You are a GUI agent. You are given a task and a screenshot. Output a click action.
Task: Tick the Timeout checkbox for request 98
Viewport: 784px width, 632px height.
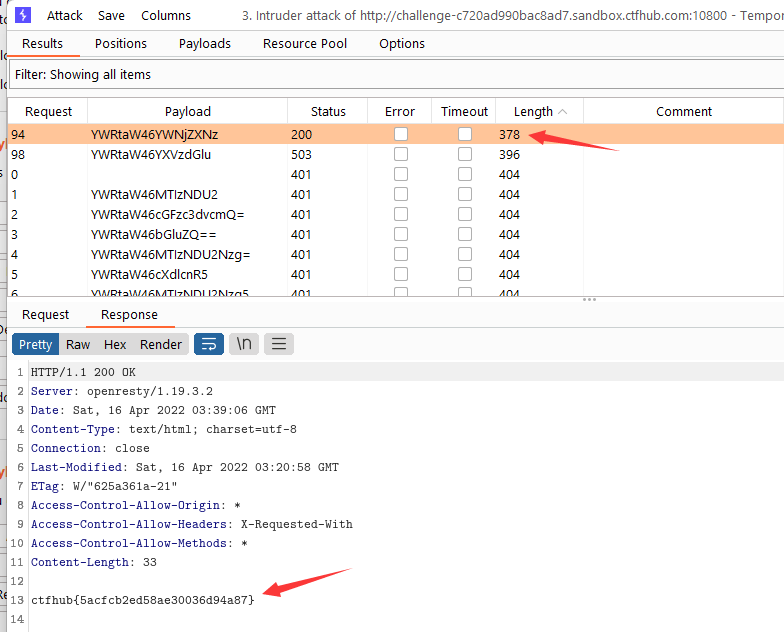tap(464, 154)
